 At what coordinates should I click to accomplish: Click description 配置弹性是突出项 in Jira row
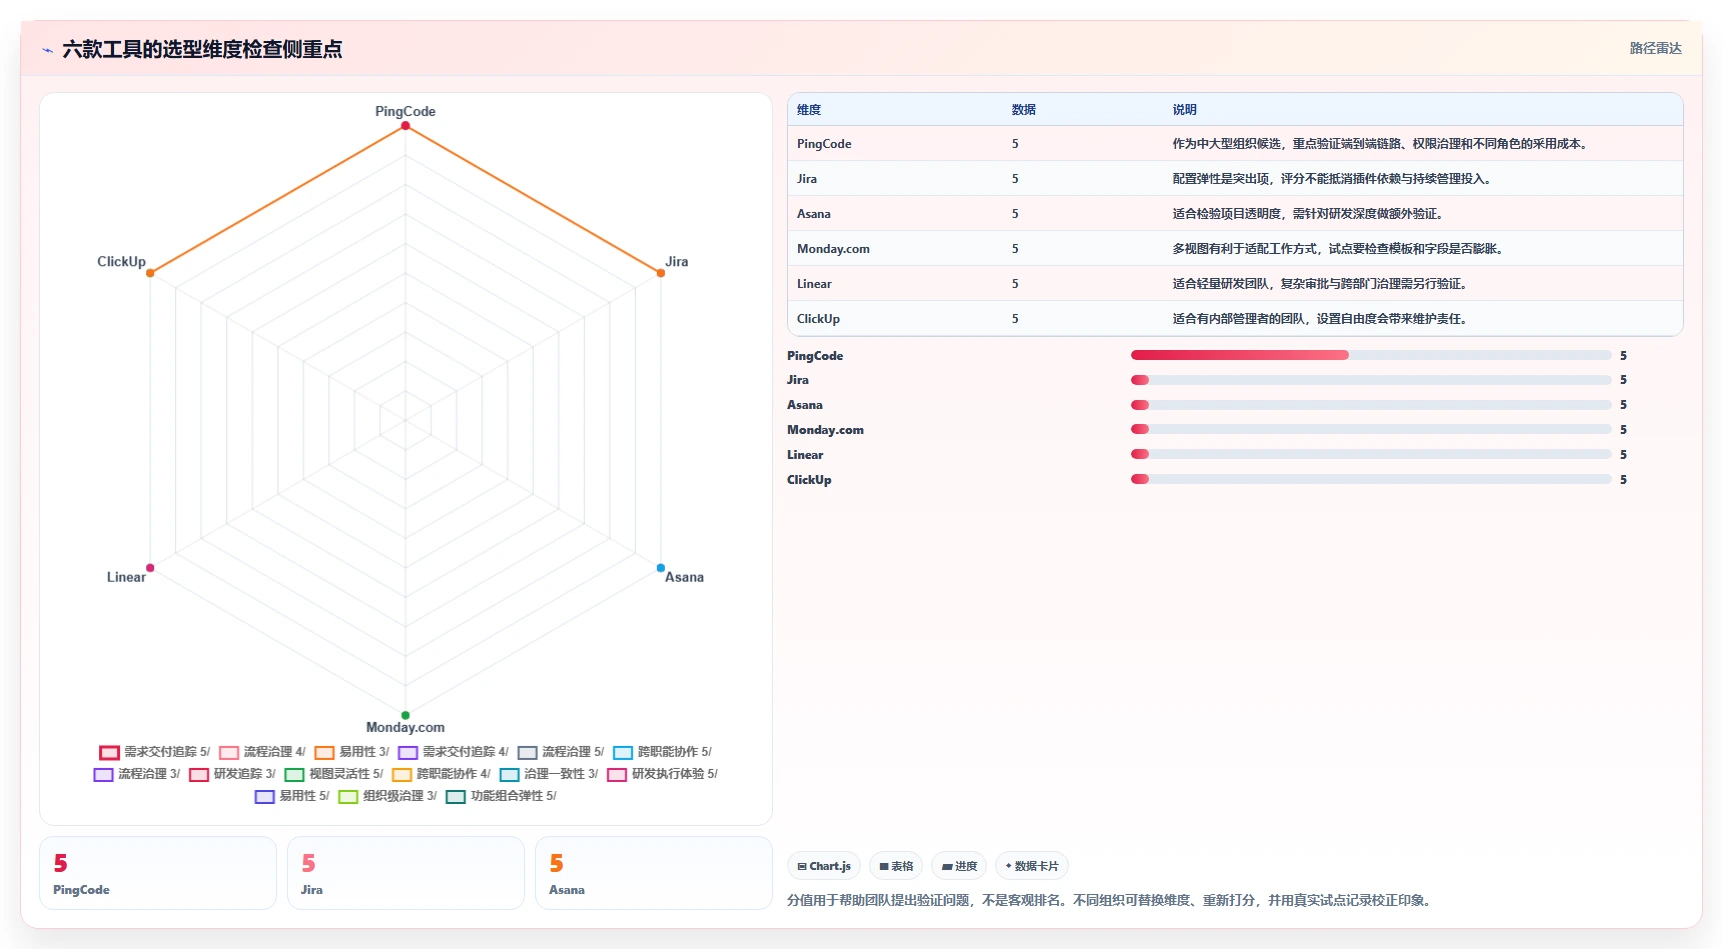pyautogui.click(x=1334, y=179)
